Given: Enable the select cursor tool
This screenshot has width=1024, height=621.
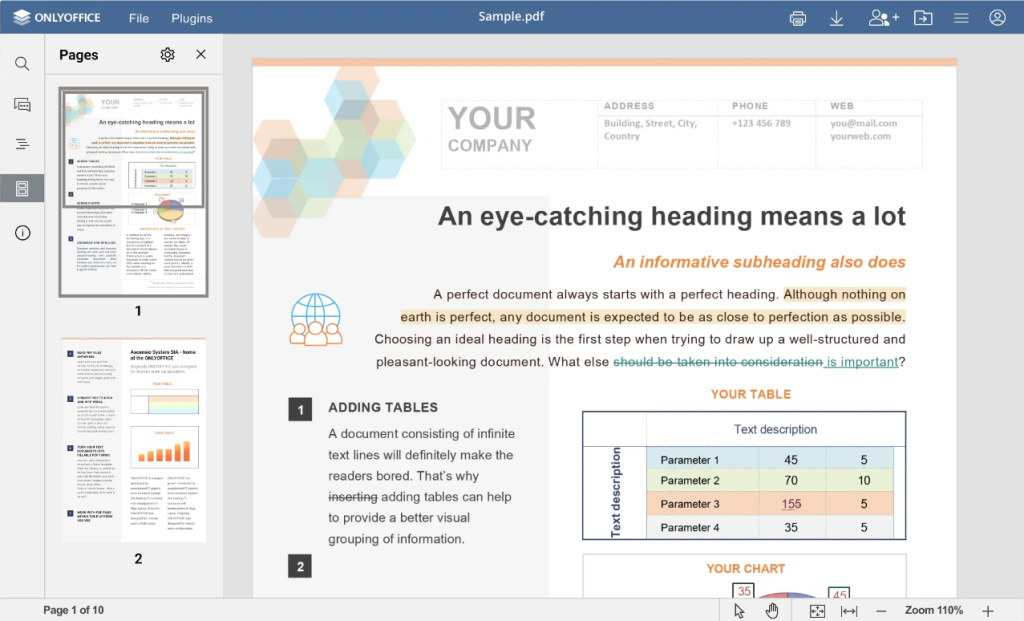Looking at the screenshot, I should (x=739, y=610).
